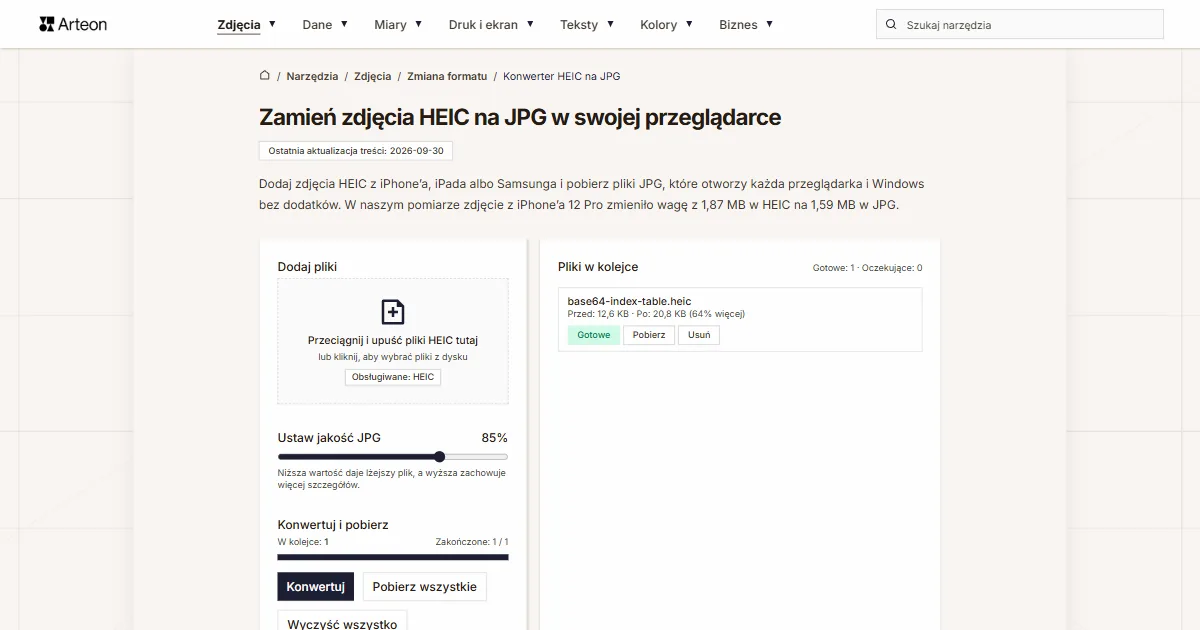Open the Zdjęcia menu
The width and height of the screenshot is (1200, 630).
[x=239, y=25]
